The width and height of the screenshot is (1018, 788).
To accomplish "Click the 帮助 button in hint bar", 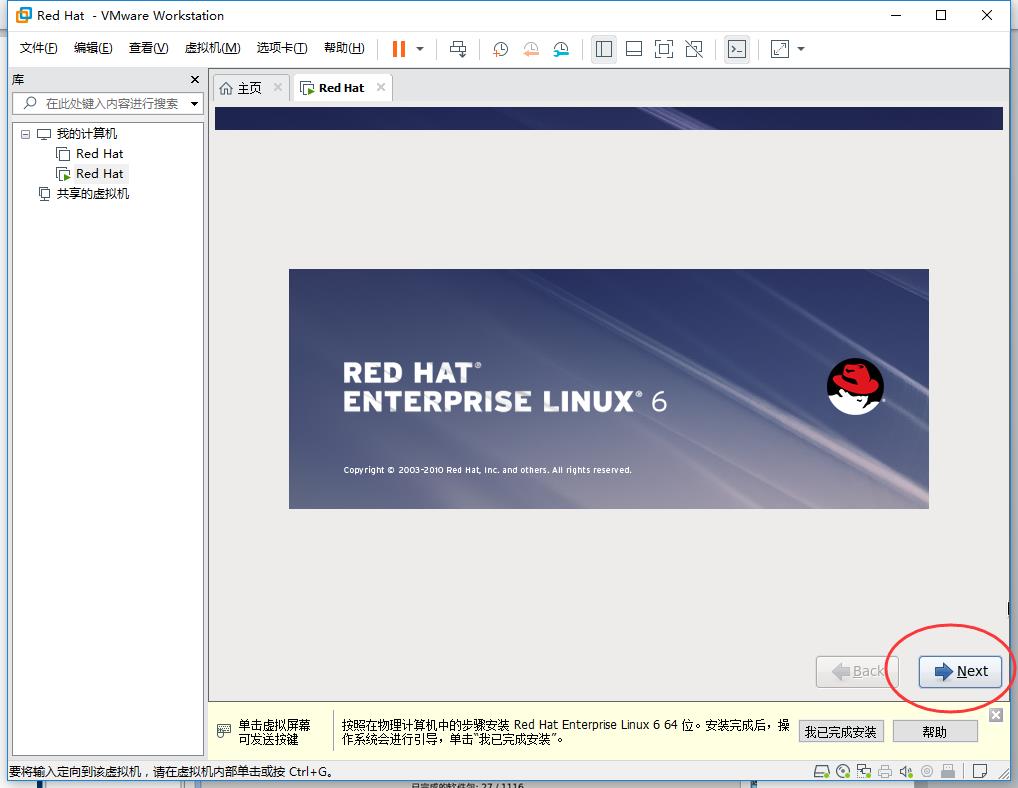I will coord(935,732).
